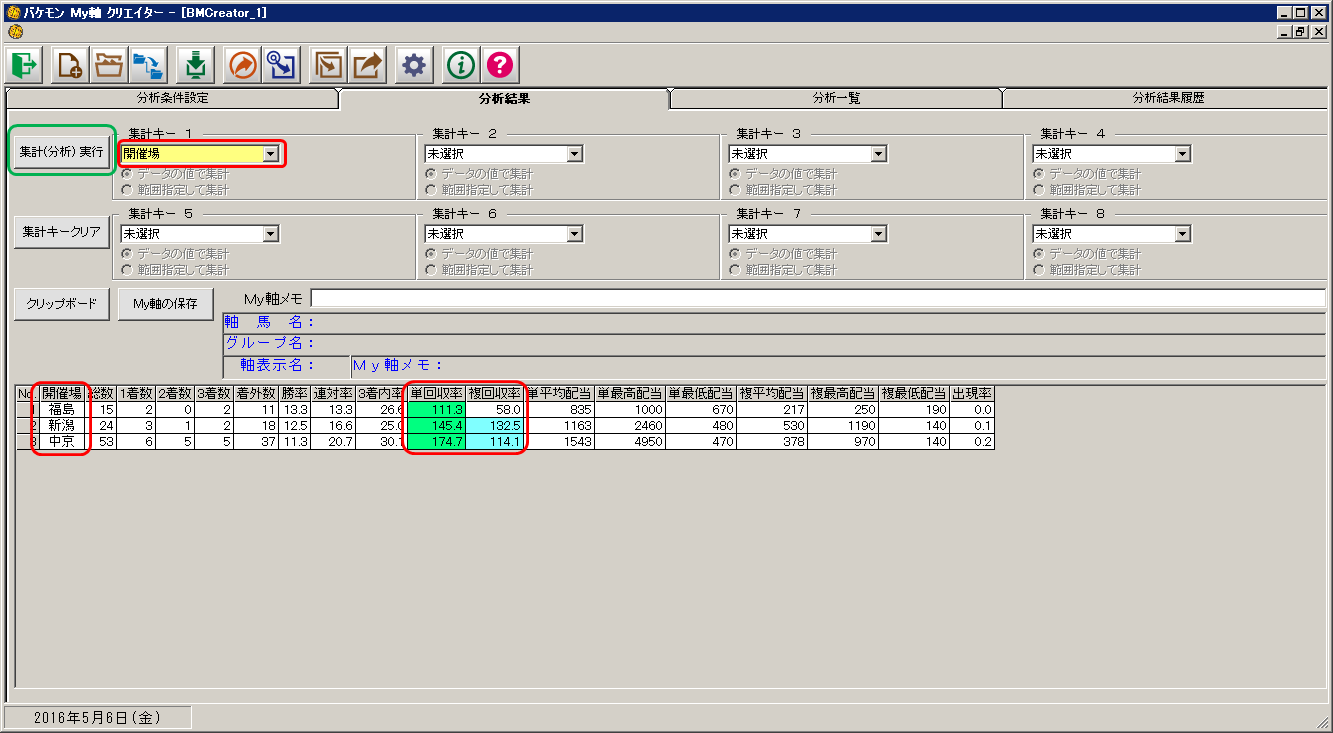Click the green 174.7 単回収率 cell
The image size is (1333, 733).
tap(435, 441)
